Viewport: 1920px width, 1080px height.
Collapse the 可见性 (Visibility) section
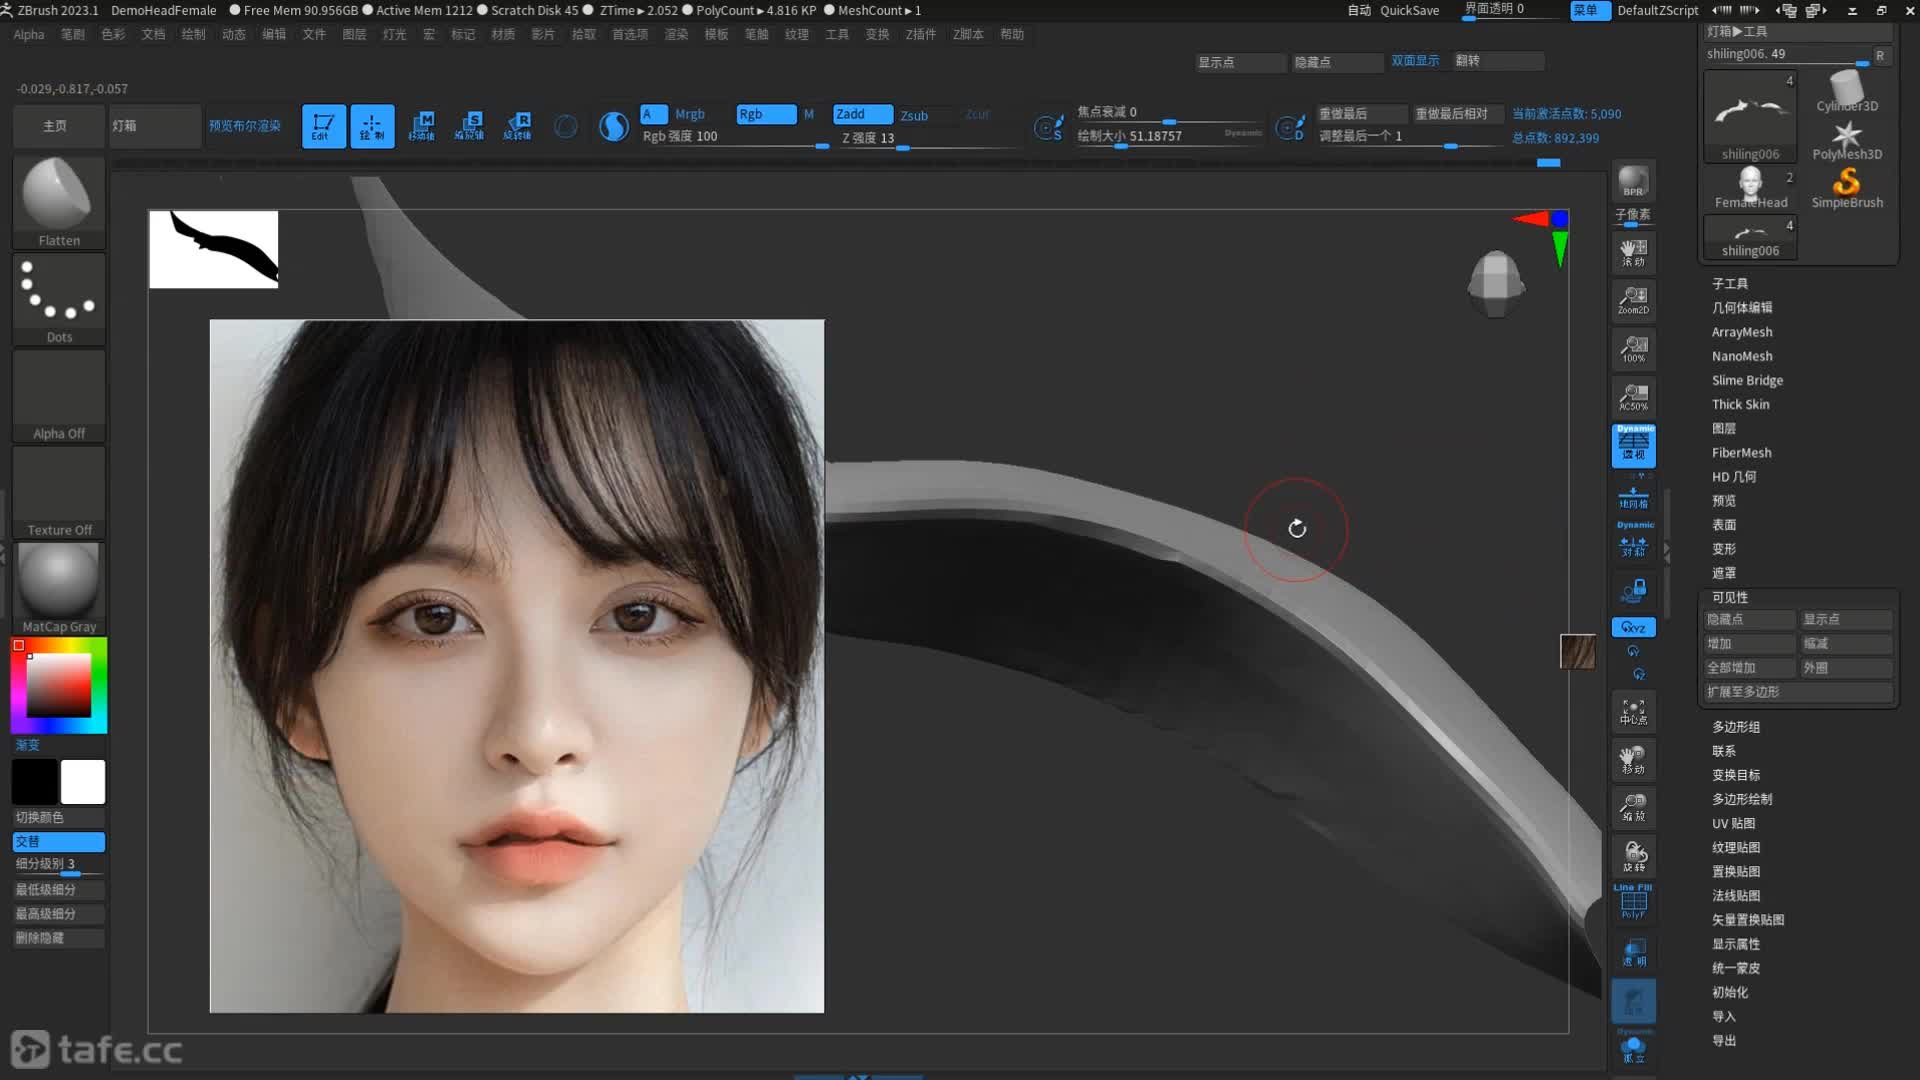[1729, 597]
